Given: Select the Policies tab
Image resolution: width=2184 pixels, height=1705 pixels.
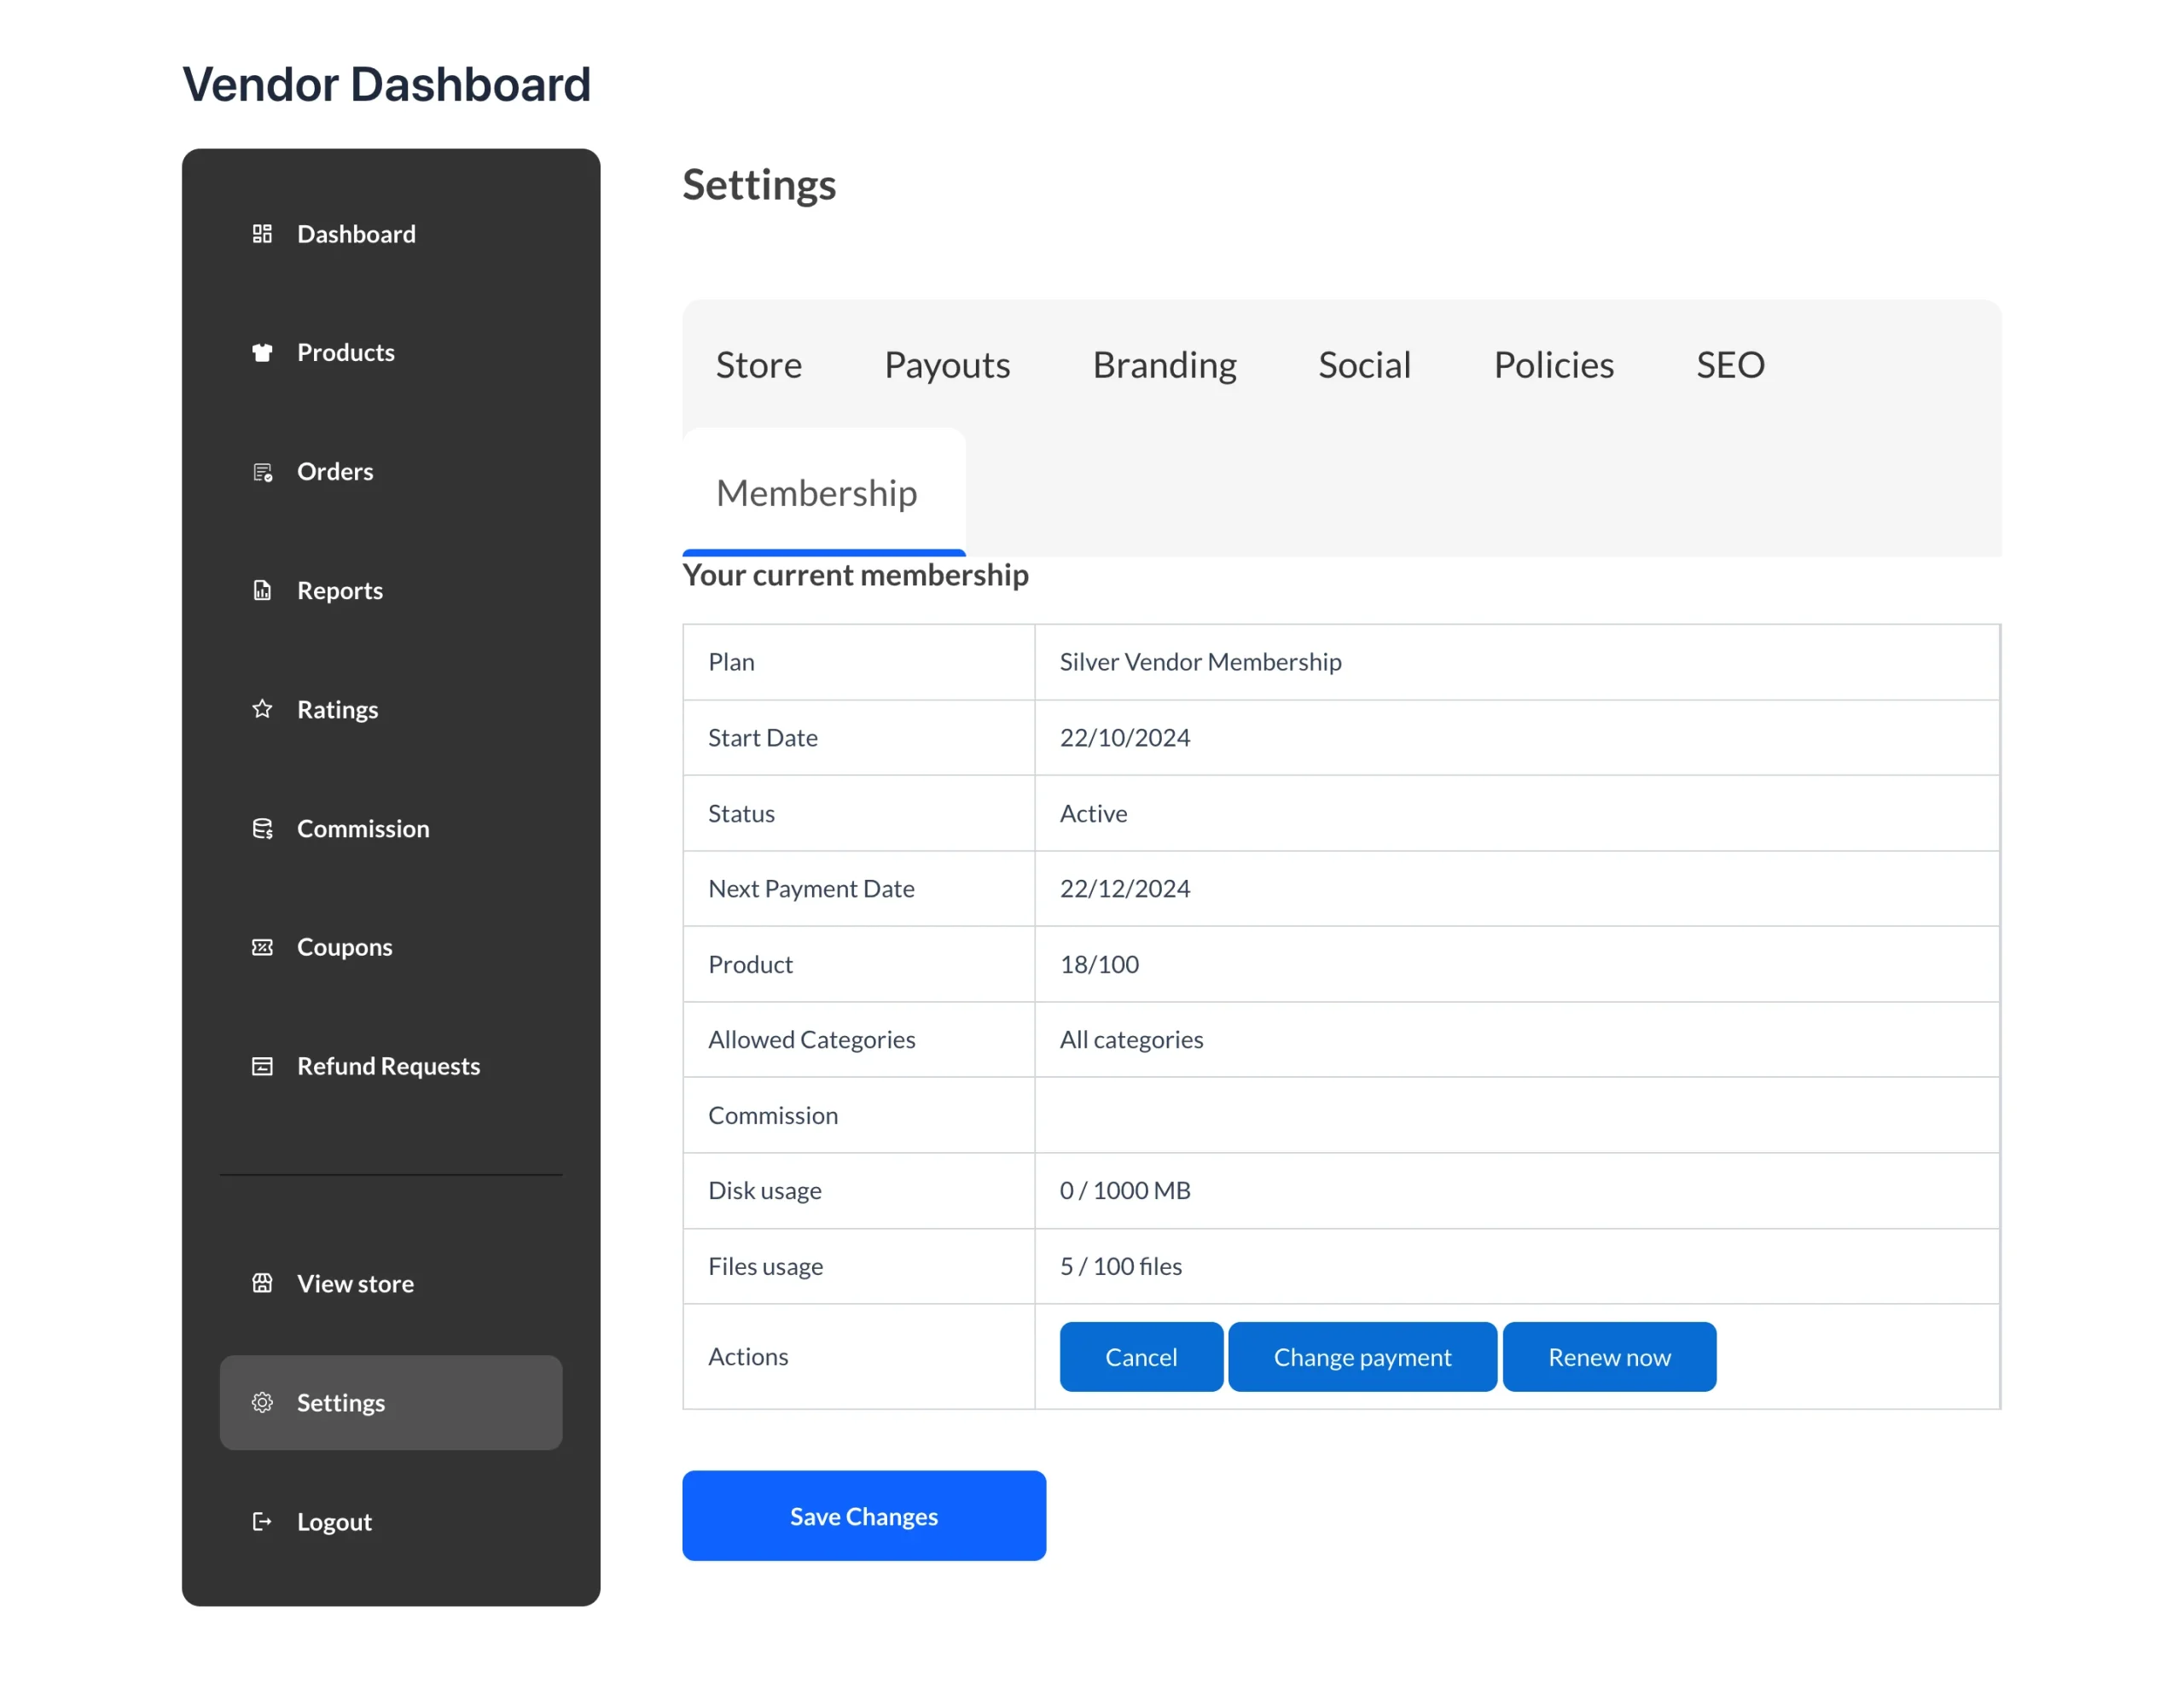Looking at the screenshot, I should click(x=1553, y=365).
